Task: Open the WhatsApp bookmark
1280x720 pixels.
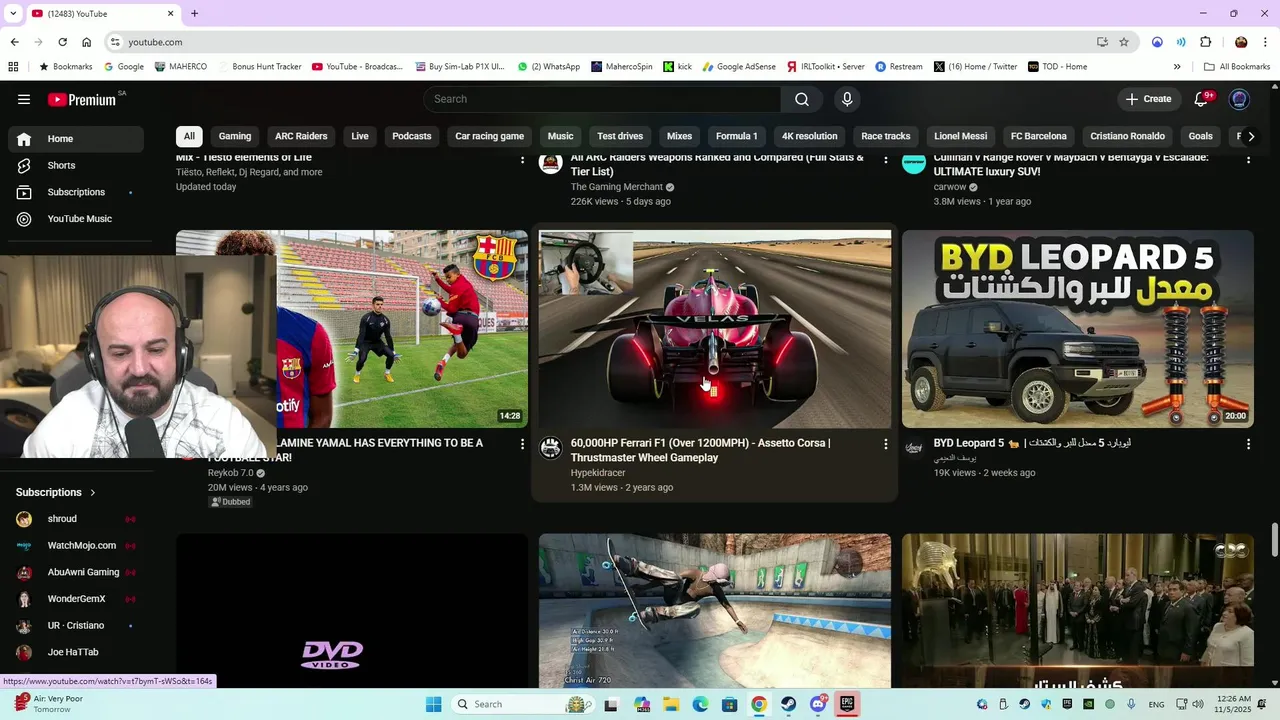Action: pos(549,67)
